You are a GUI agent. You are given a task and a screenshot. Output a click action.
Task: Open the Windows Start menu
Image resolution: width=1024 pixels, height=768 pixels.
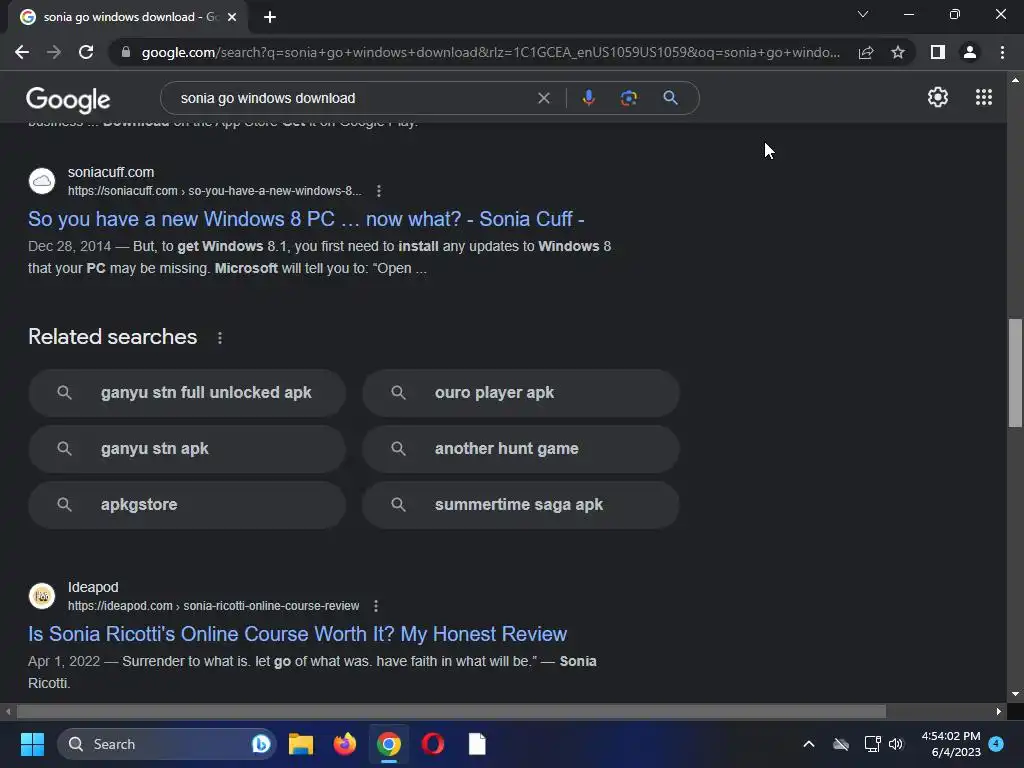coord(32,744)
